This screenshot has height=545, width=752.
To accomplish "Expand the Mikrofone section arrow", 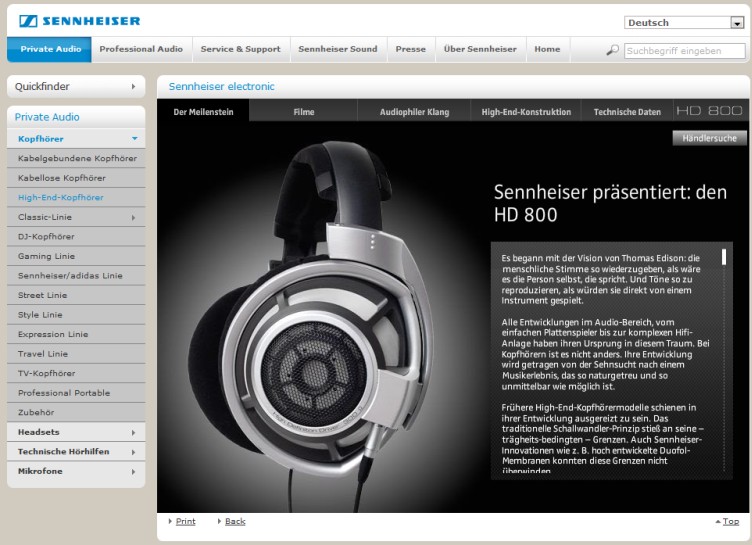I will pyautogui.click(x=133, y=472).
